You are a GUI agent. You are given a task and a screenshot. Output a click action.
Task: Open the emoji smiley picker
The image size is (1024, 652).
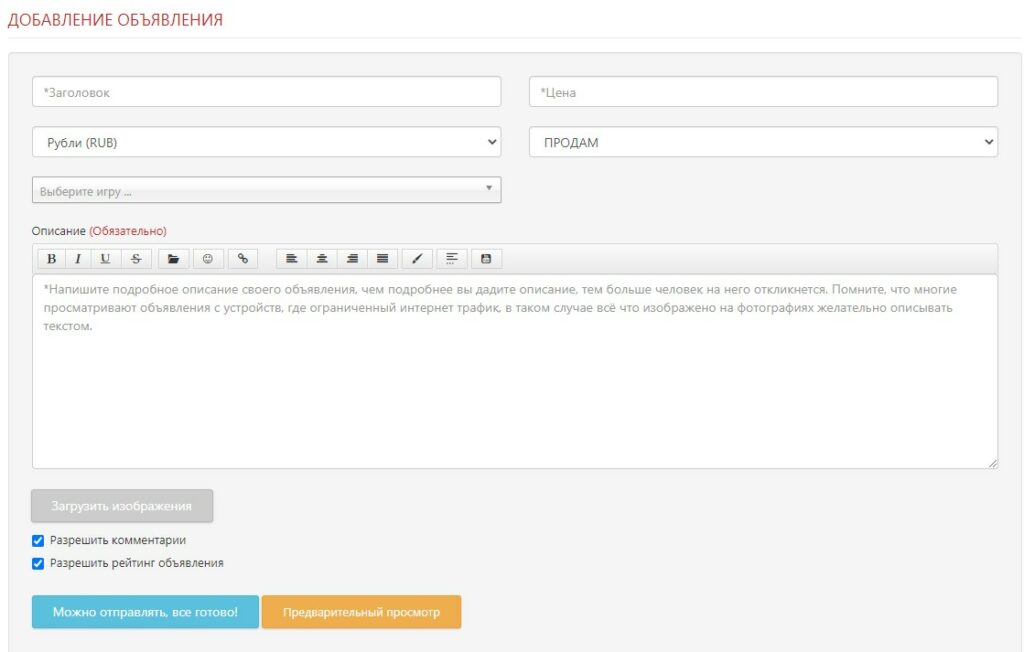pyautogui.click(x=208, y=259)
